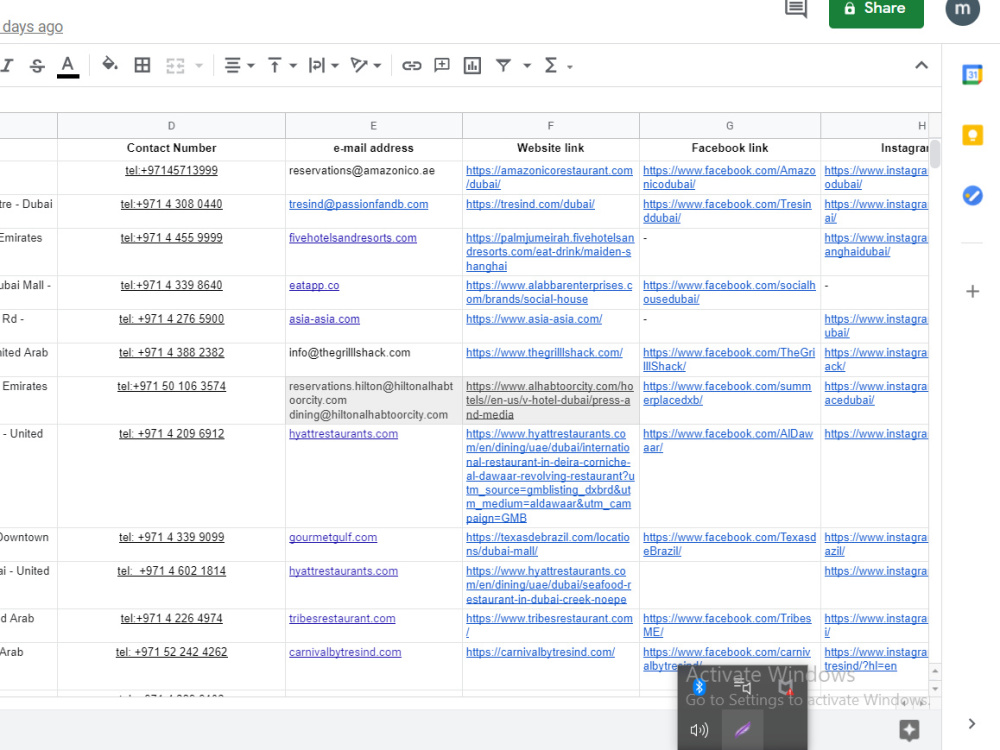Viewport: 1000px width, 750px height.
Task: Open the text color picker
Action: pos(68,66)
